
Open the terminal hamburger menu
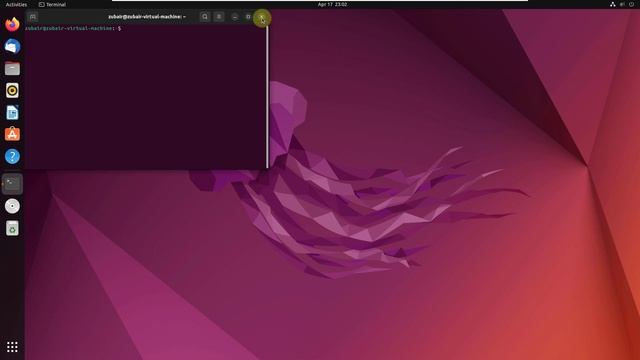click(219, 17)
